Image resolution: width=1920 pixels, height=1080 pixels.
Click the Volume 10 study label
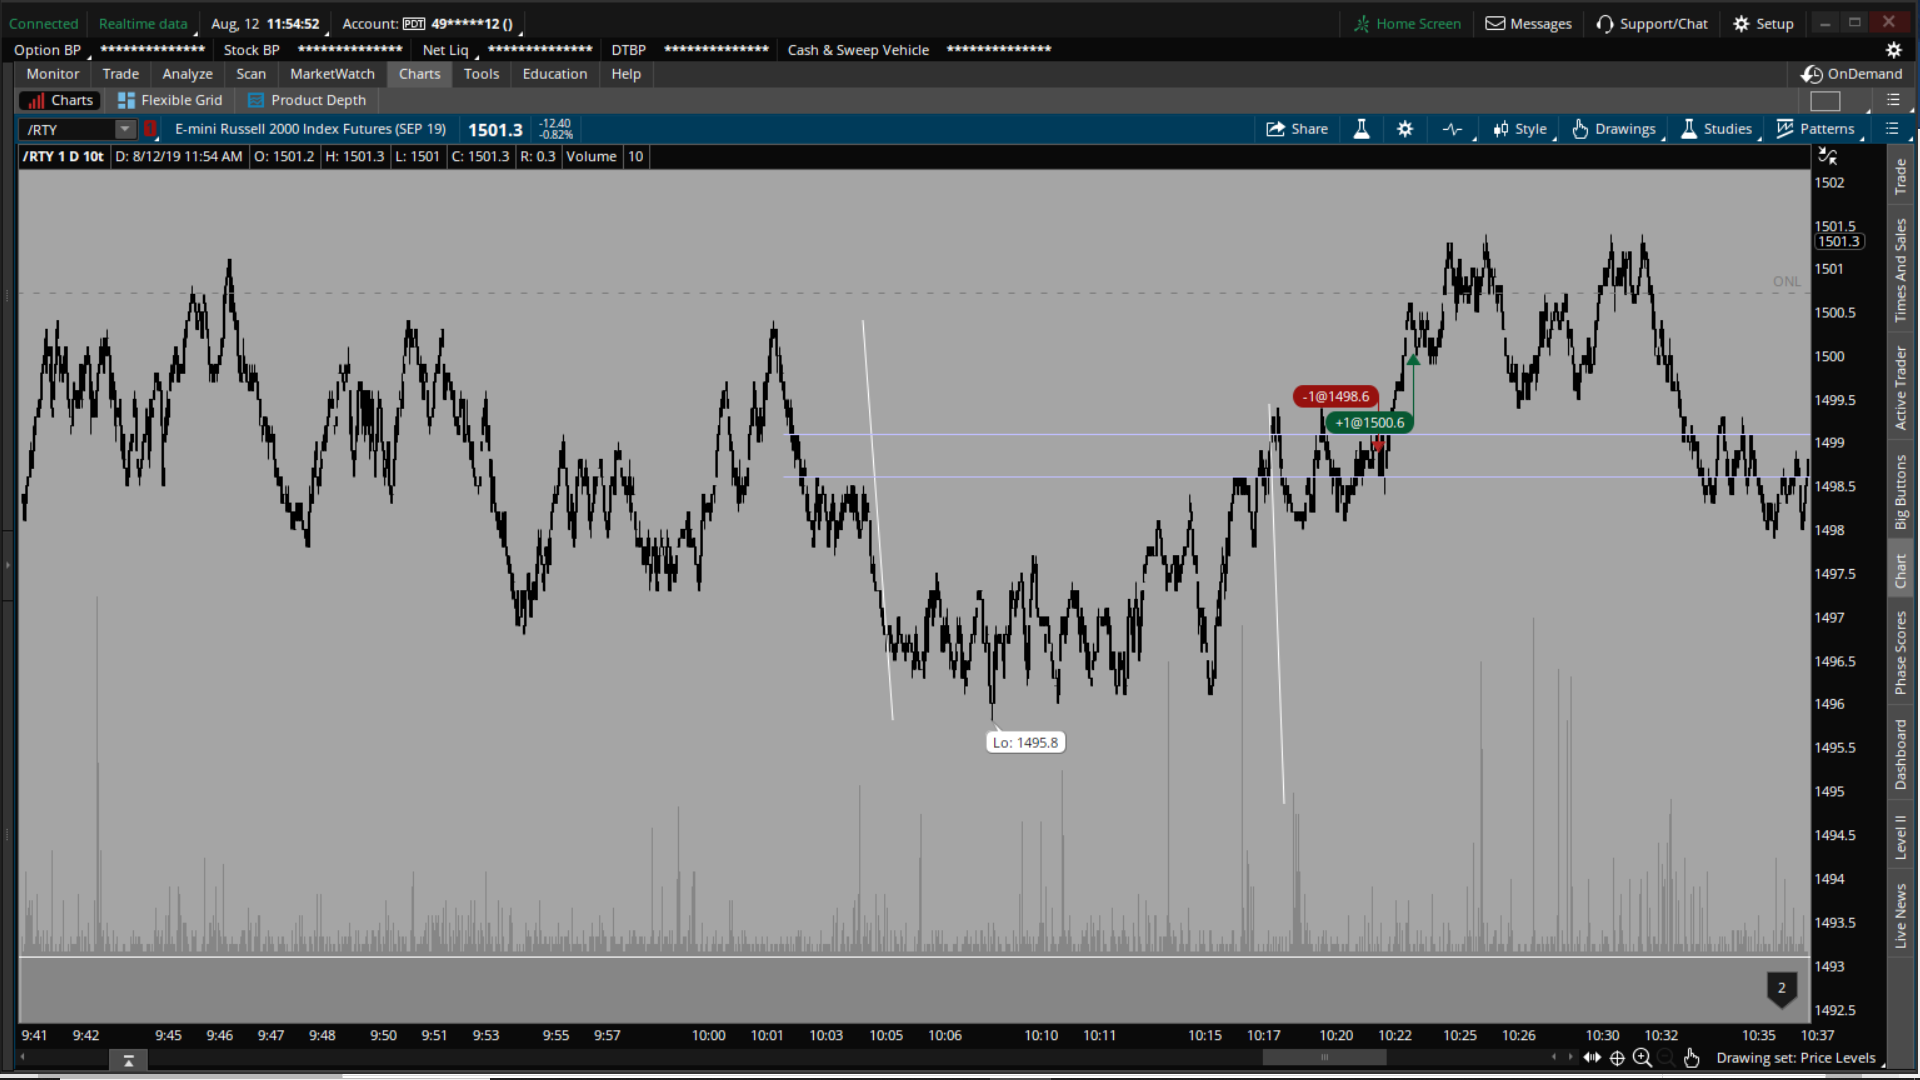pyautogui.click(x=605, y=157)
